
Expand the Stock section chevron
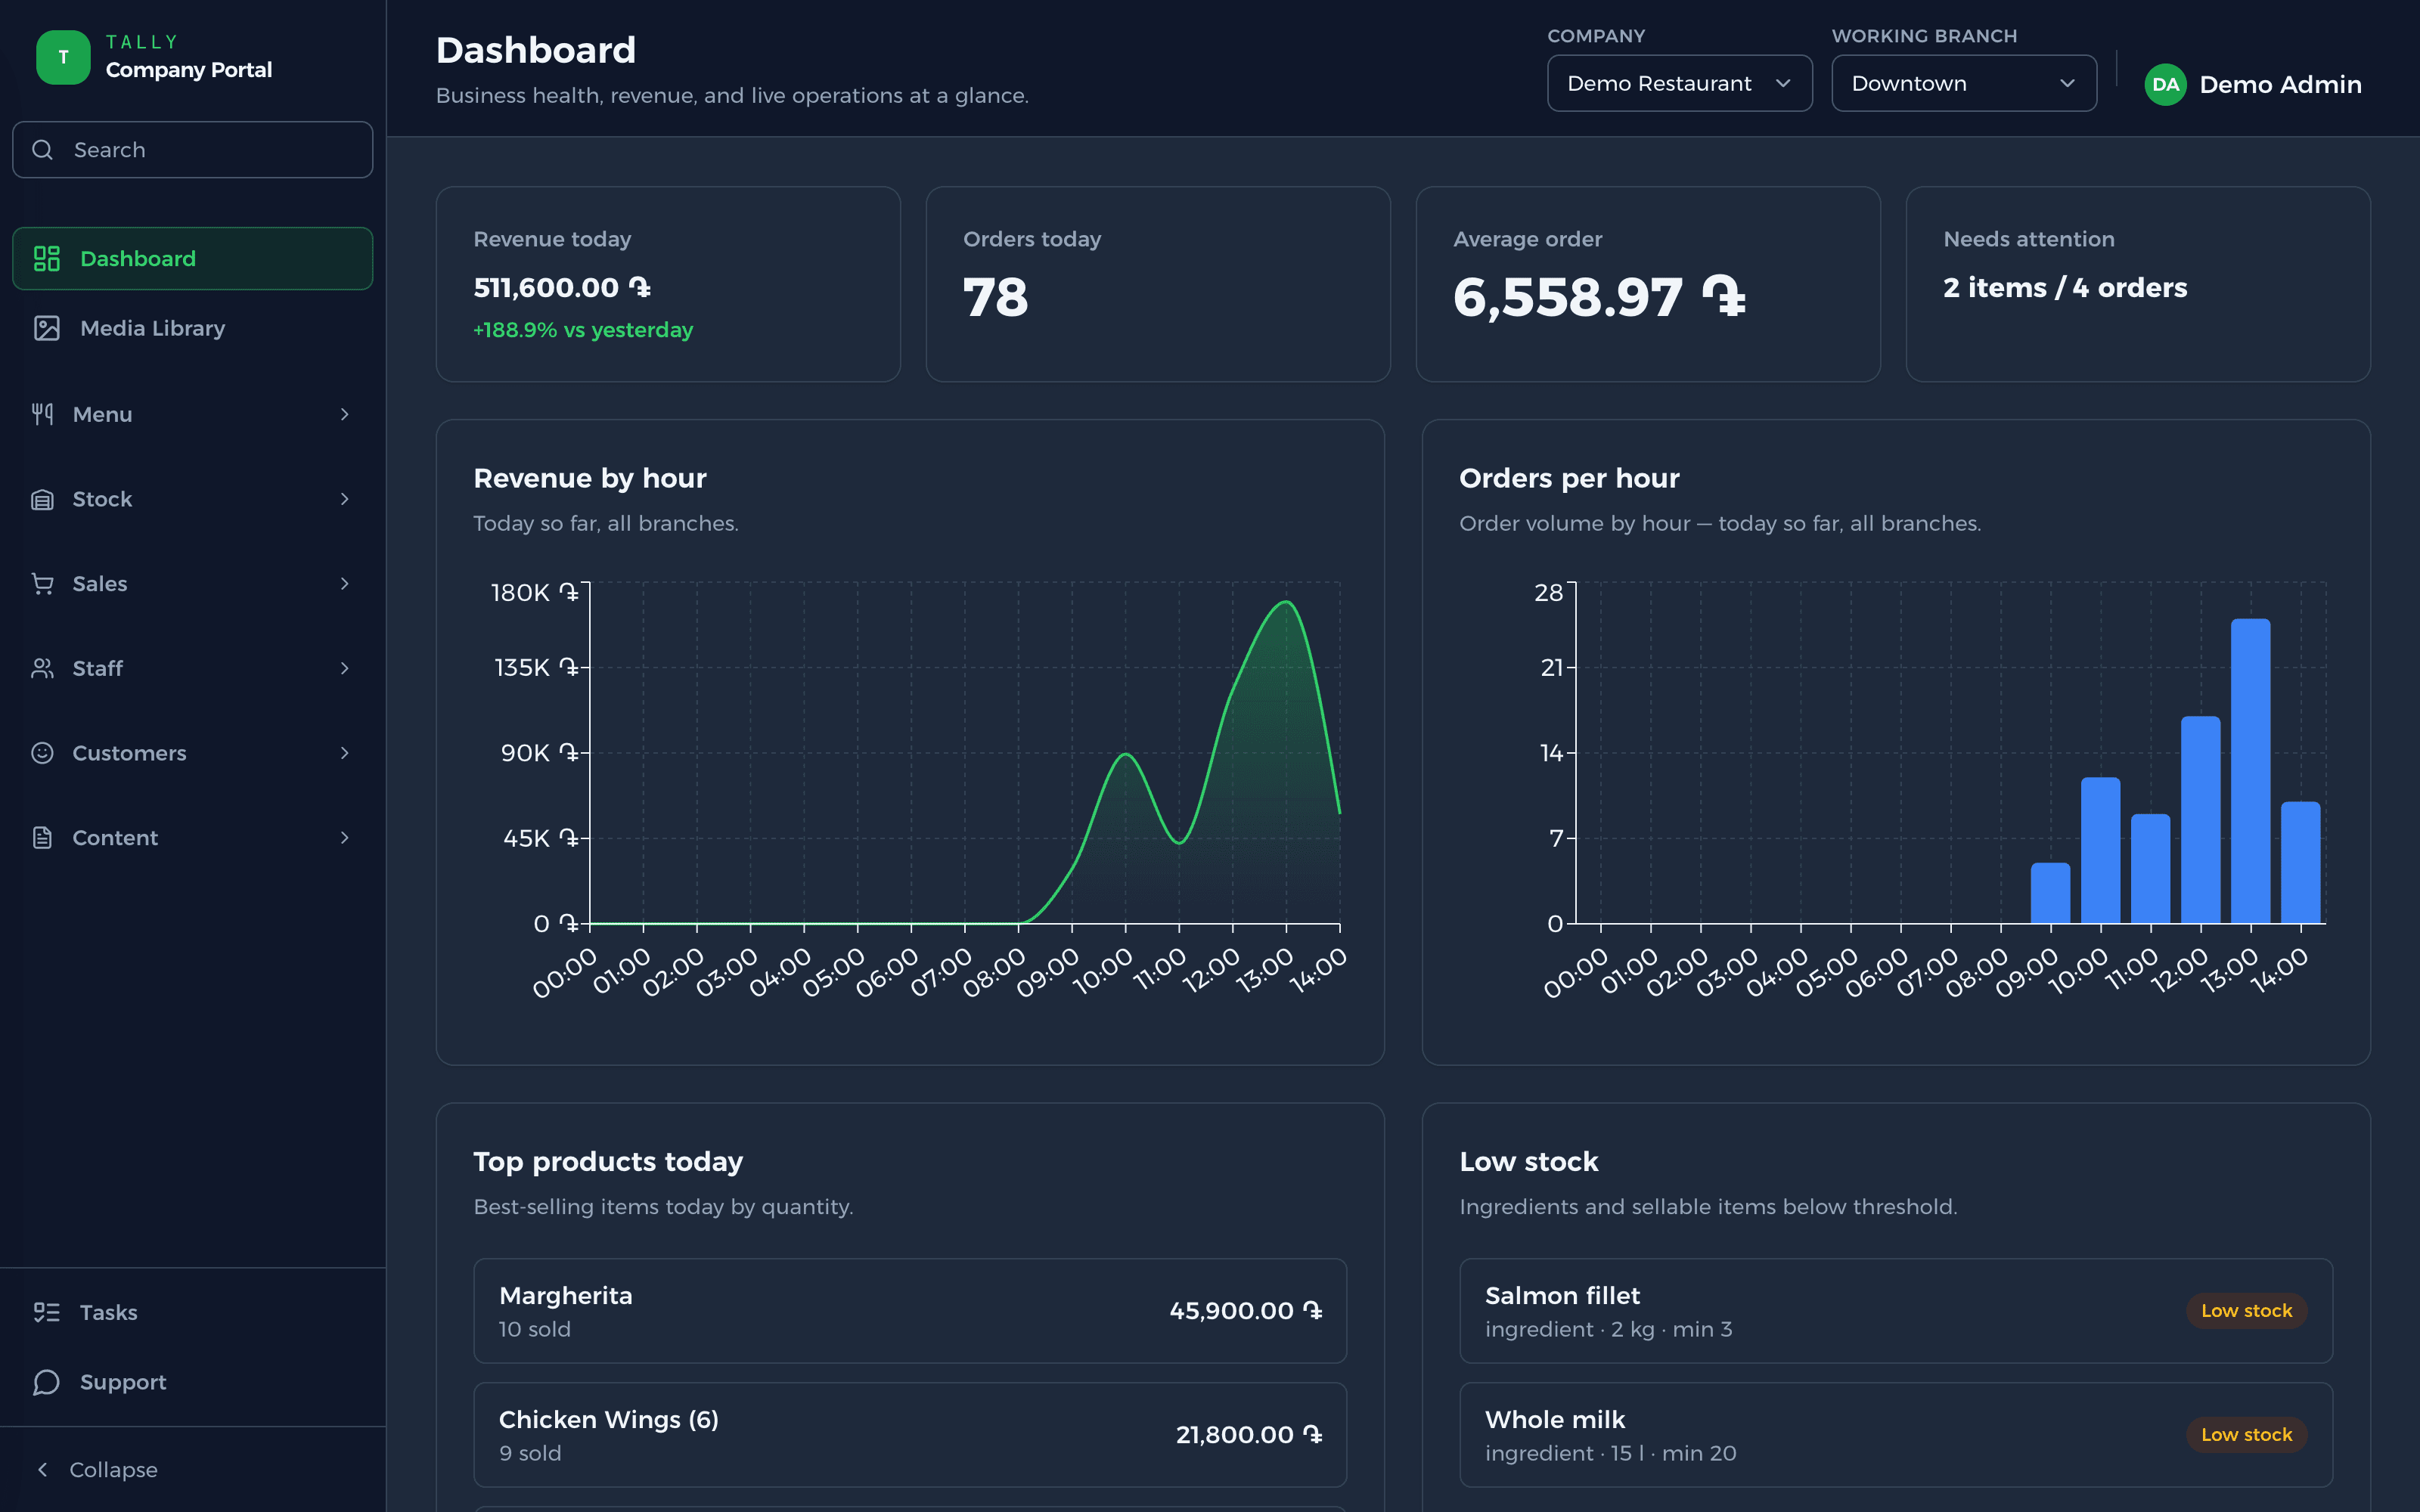click(x=345, y=499)
